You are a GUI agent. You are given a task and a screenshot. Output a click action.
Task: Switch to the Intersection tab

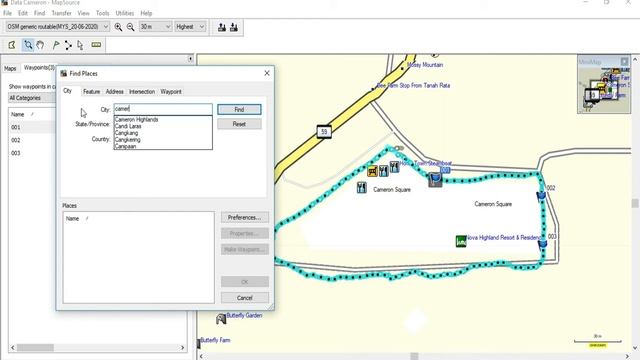(x=142, y=92)
